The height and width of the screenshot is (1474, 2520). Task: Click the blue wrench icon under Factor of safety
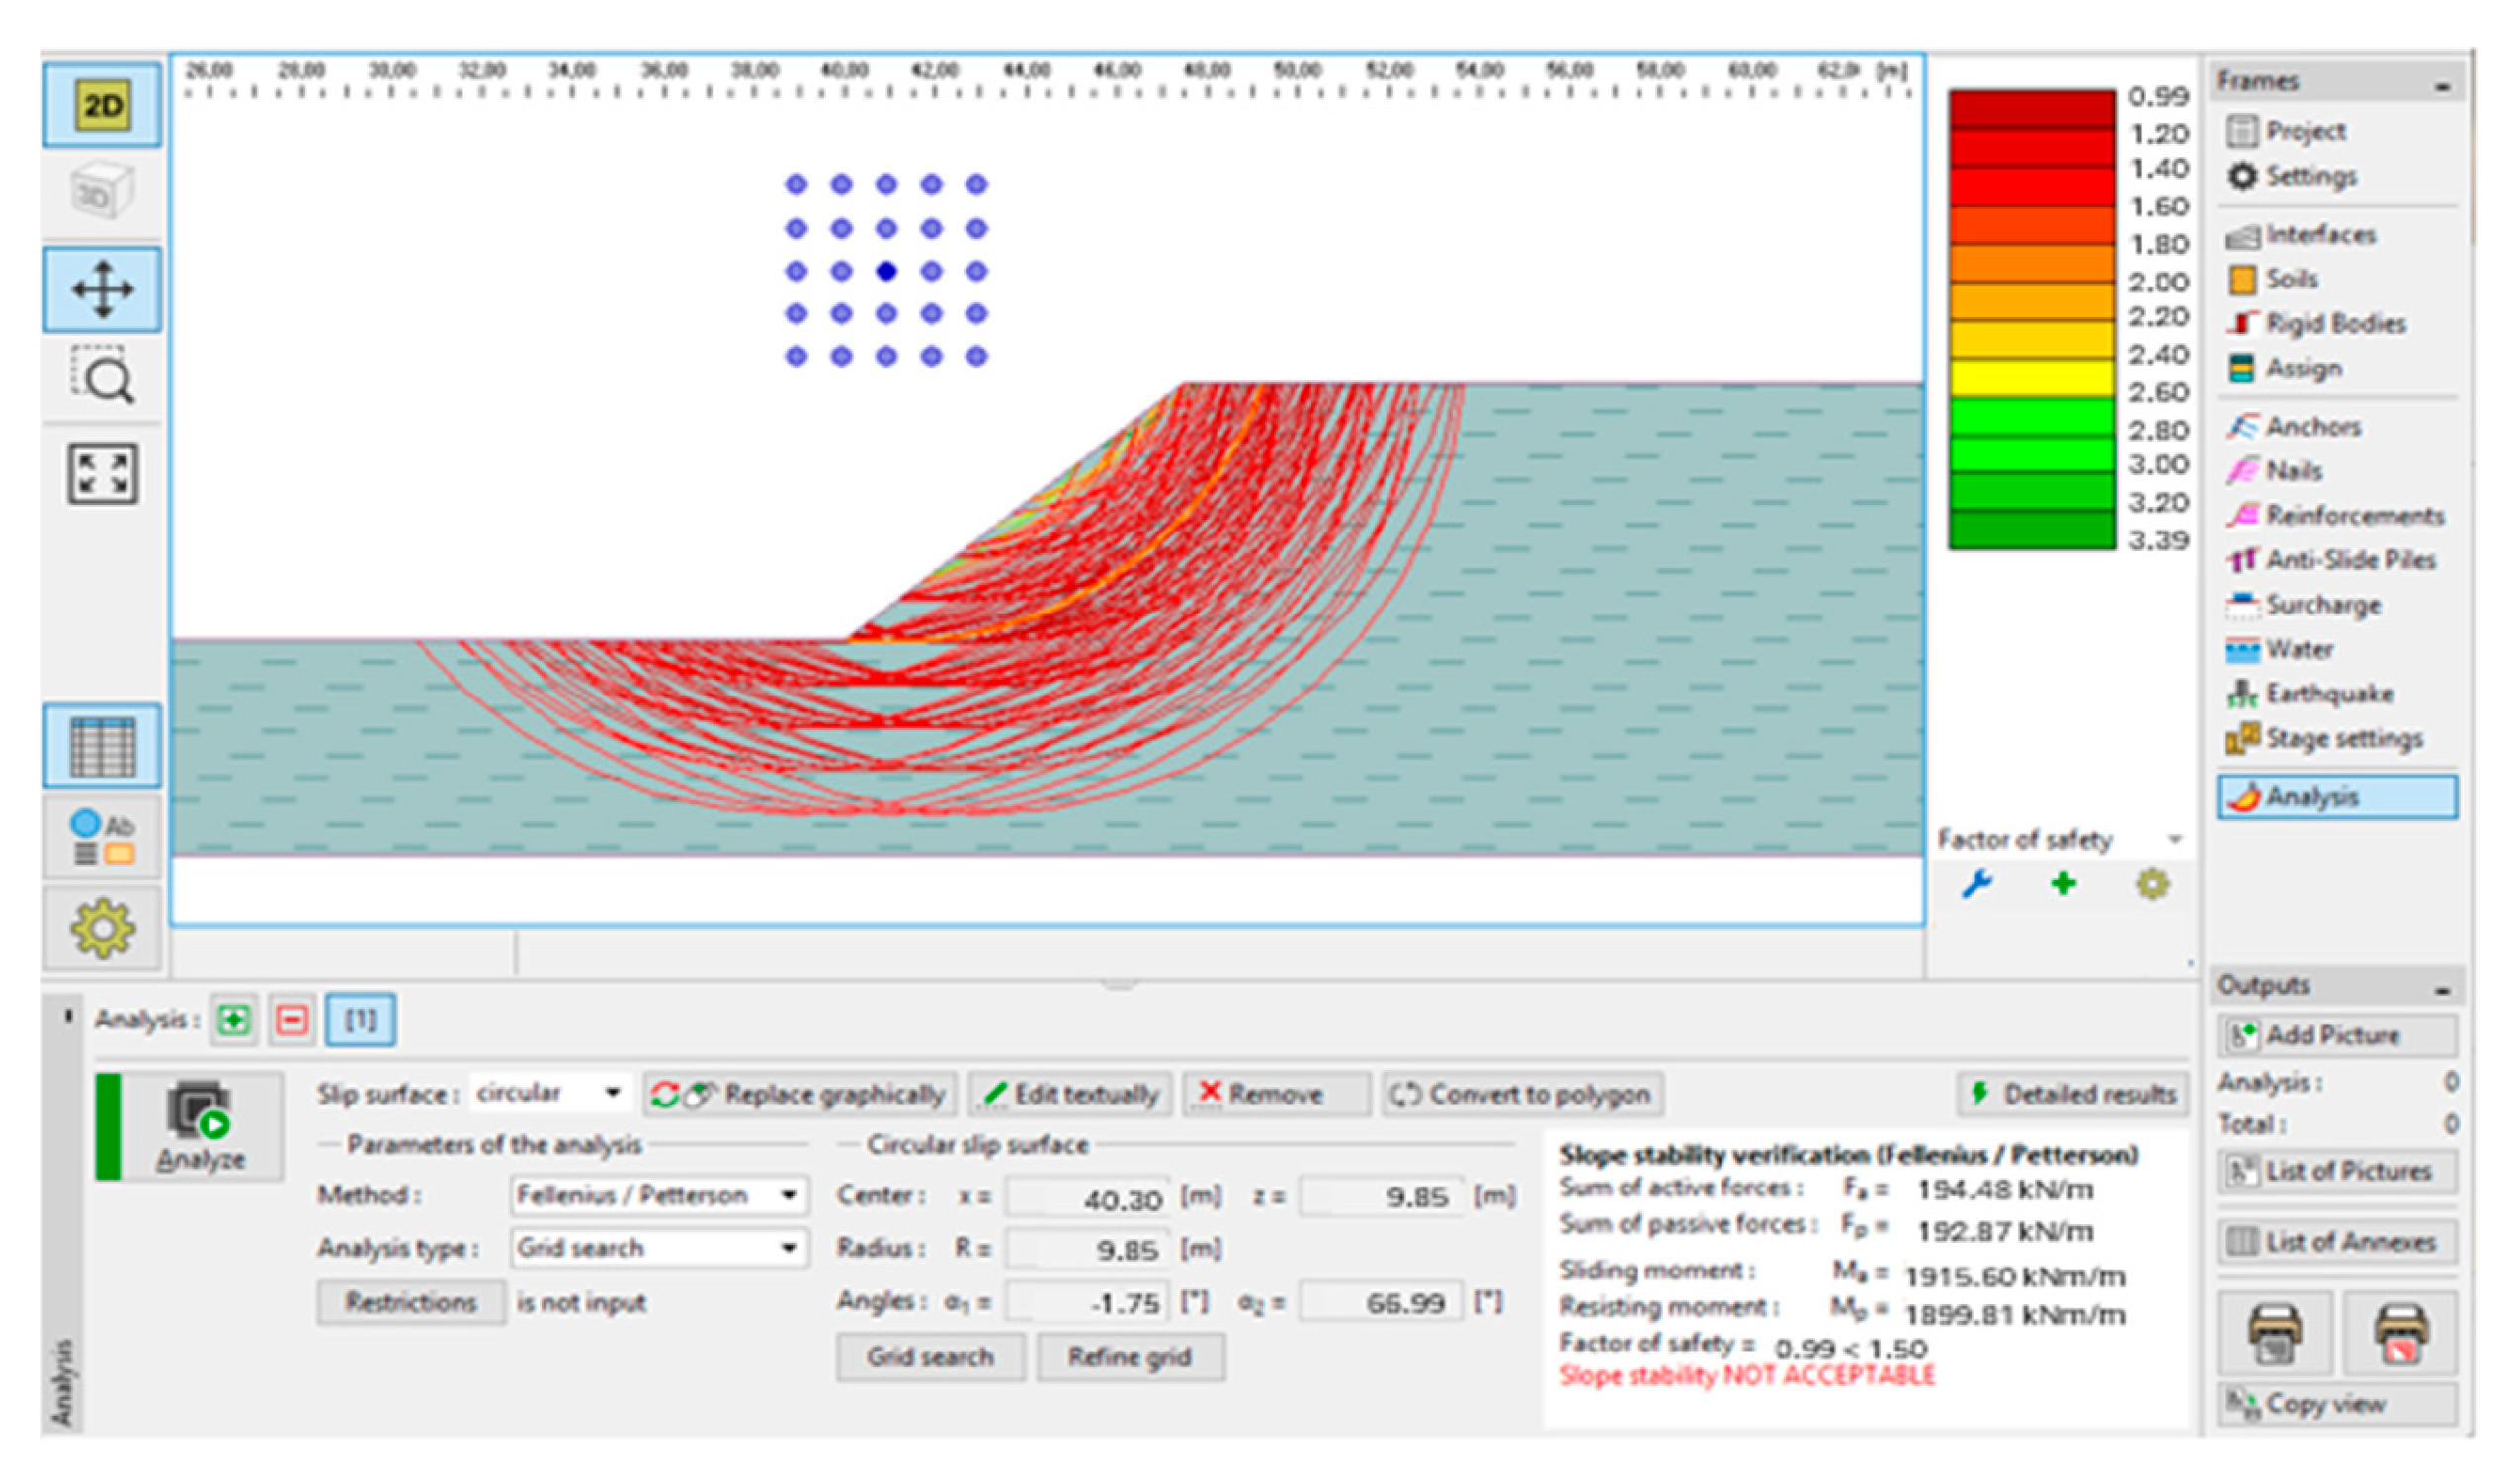[1977, 884]
